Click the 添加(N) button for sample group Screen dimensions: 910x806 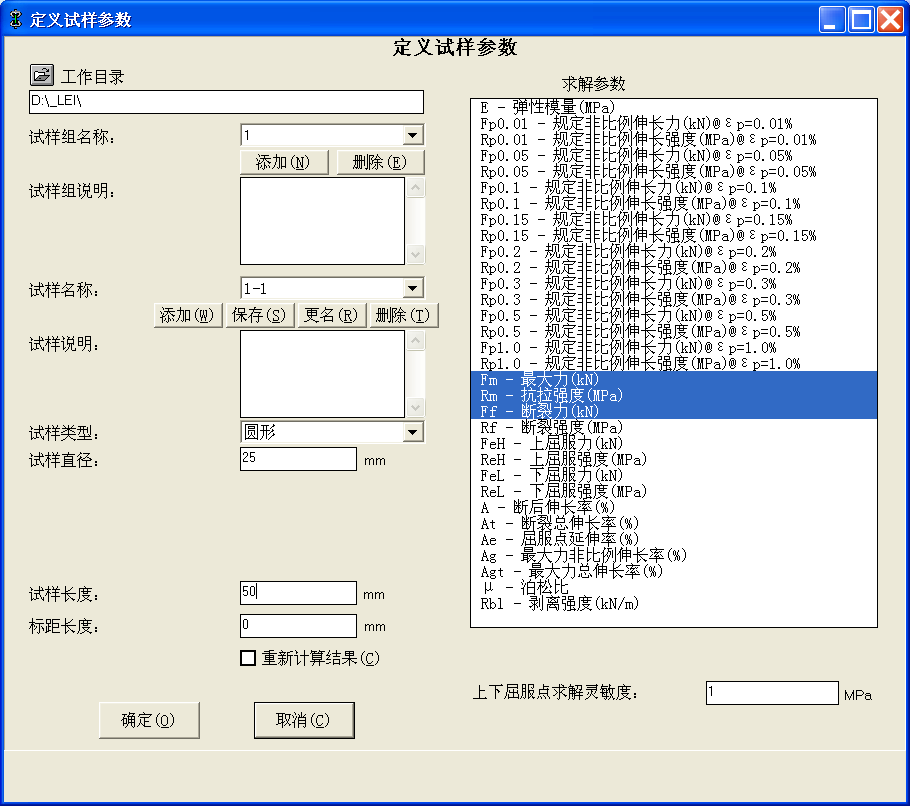[284, 162]
